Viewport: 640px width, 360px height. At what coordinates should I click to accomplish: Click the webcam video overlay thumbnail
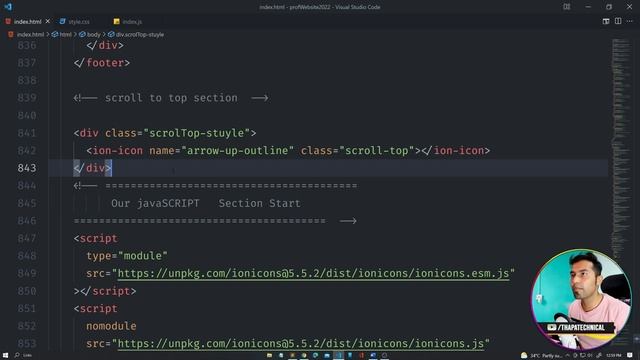coord(581,299)
